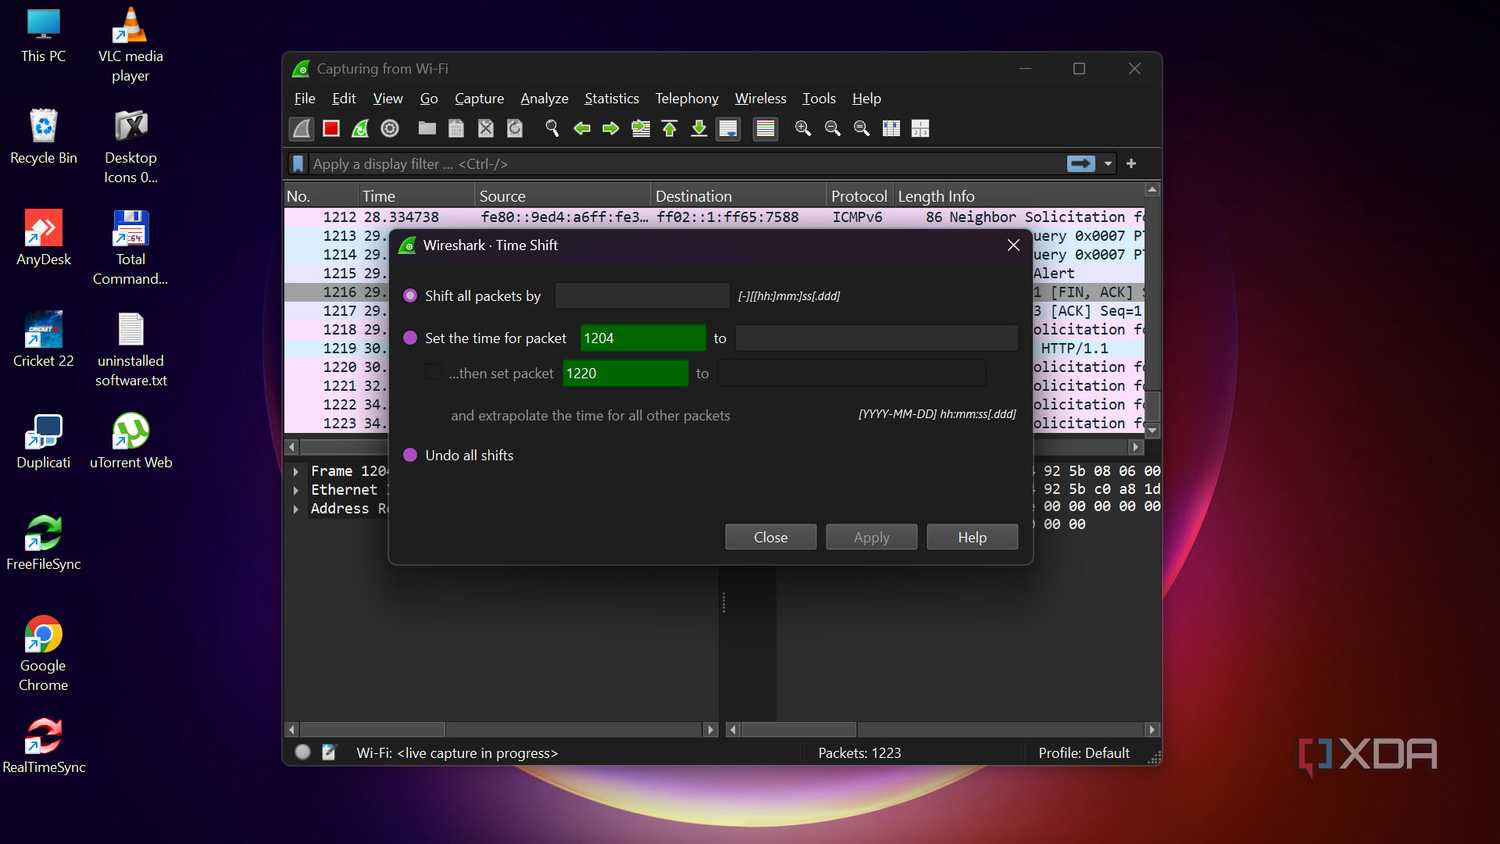Expand the Address Resolution tree item
Image resolution: width=1500 pixels, height=844 pixels.
(x=296, y=509)
